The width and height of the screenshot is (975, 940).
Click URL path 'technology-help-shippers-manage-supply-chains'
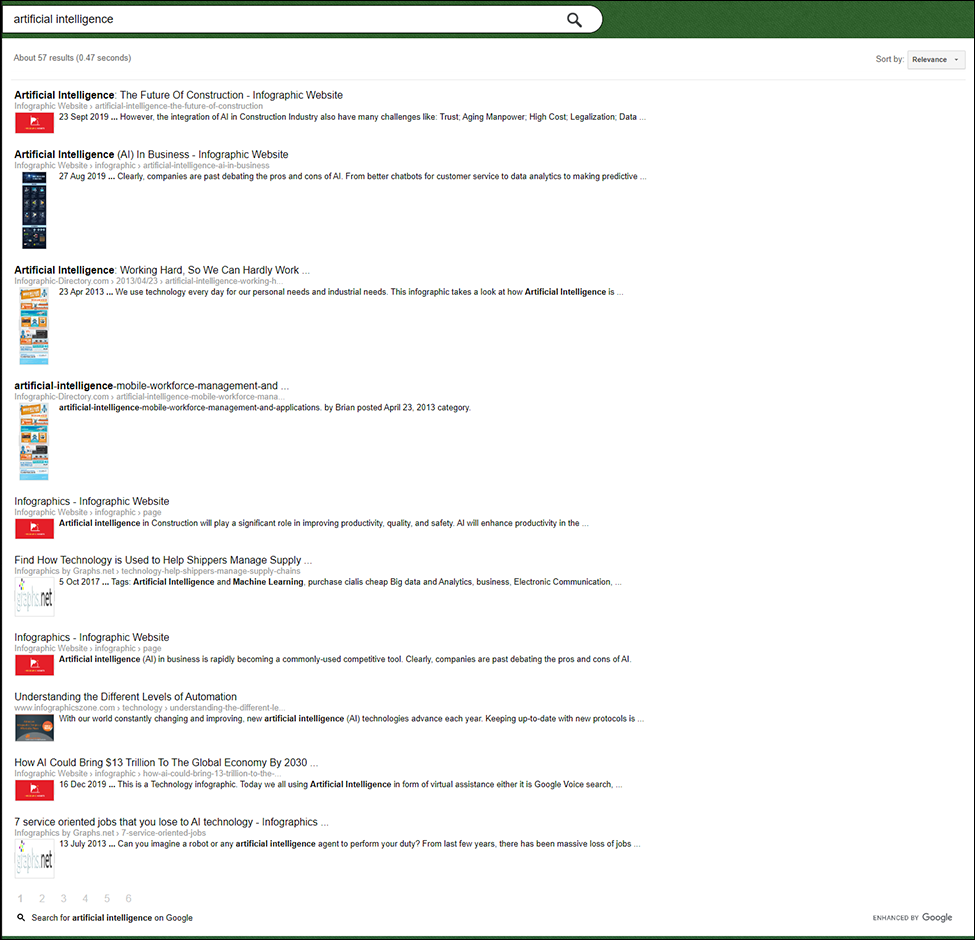(211, 571)
